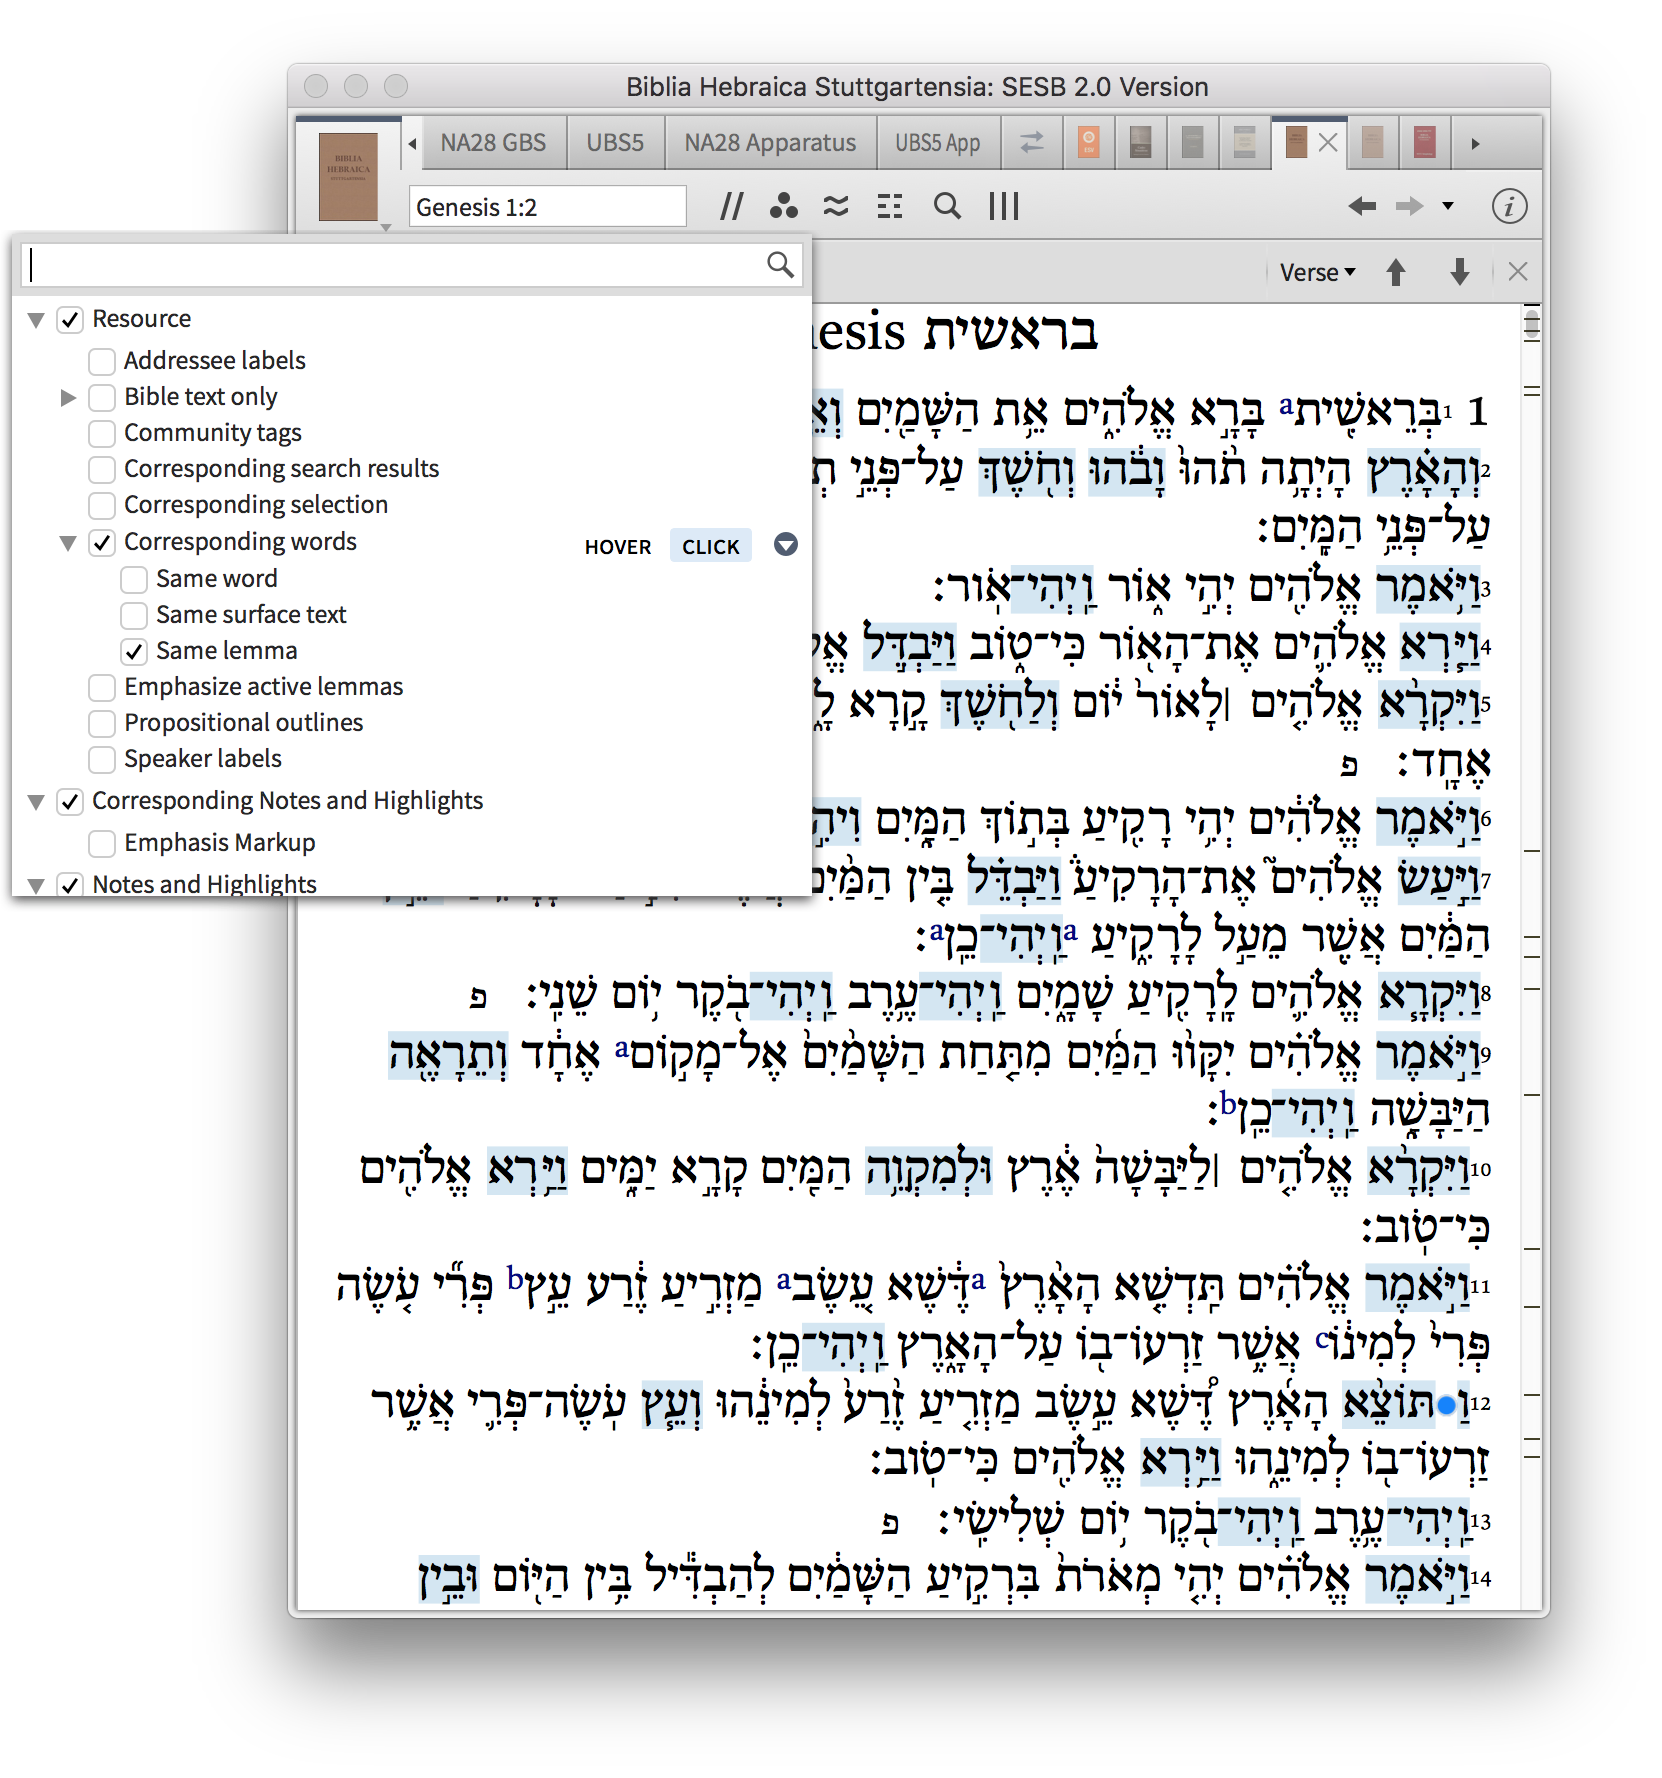Click footnote marker b in verse 9
1662x1778 pixels.
point(1227,1103)
